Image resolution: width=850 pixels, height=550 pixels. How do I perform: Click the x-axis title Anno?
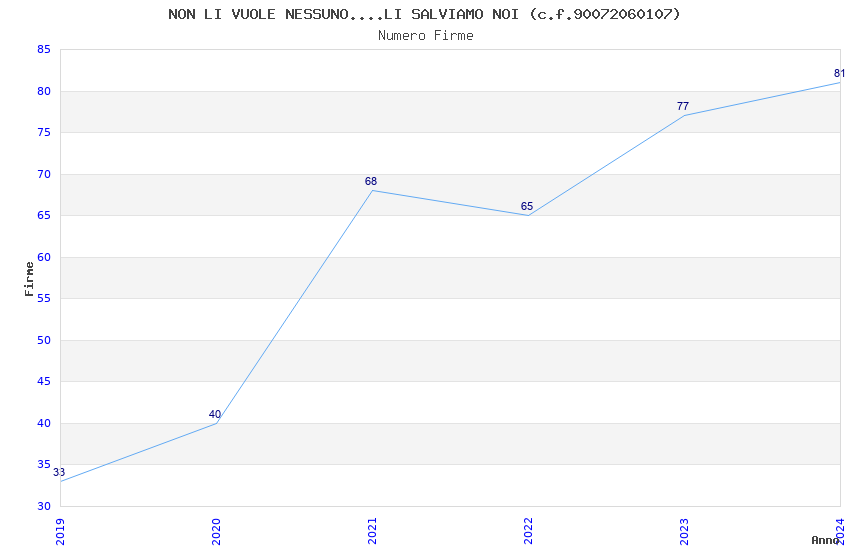825,540
